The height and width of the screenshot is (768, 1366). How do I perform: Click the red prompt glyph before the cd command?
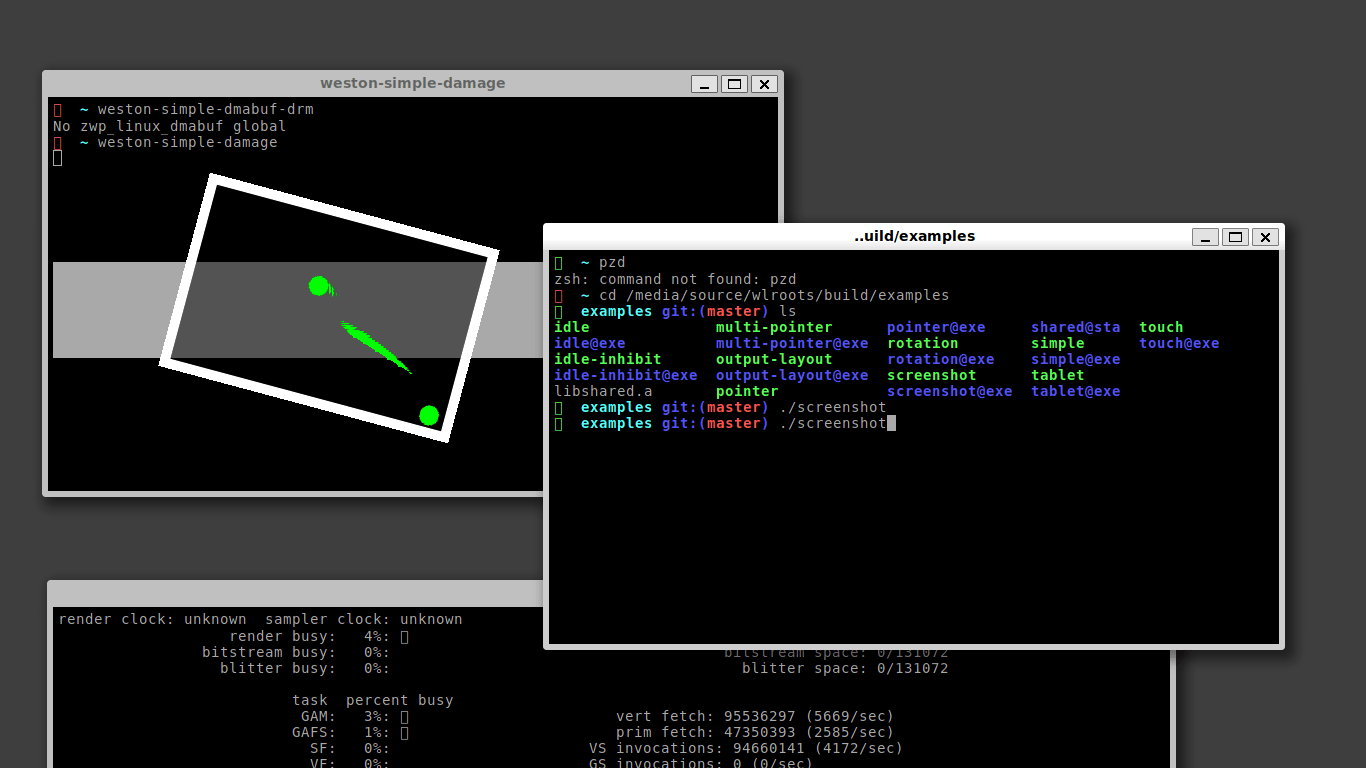557,295
